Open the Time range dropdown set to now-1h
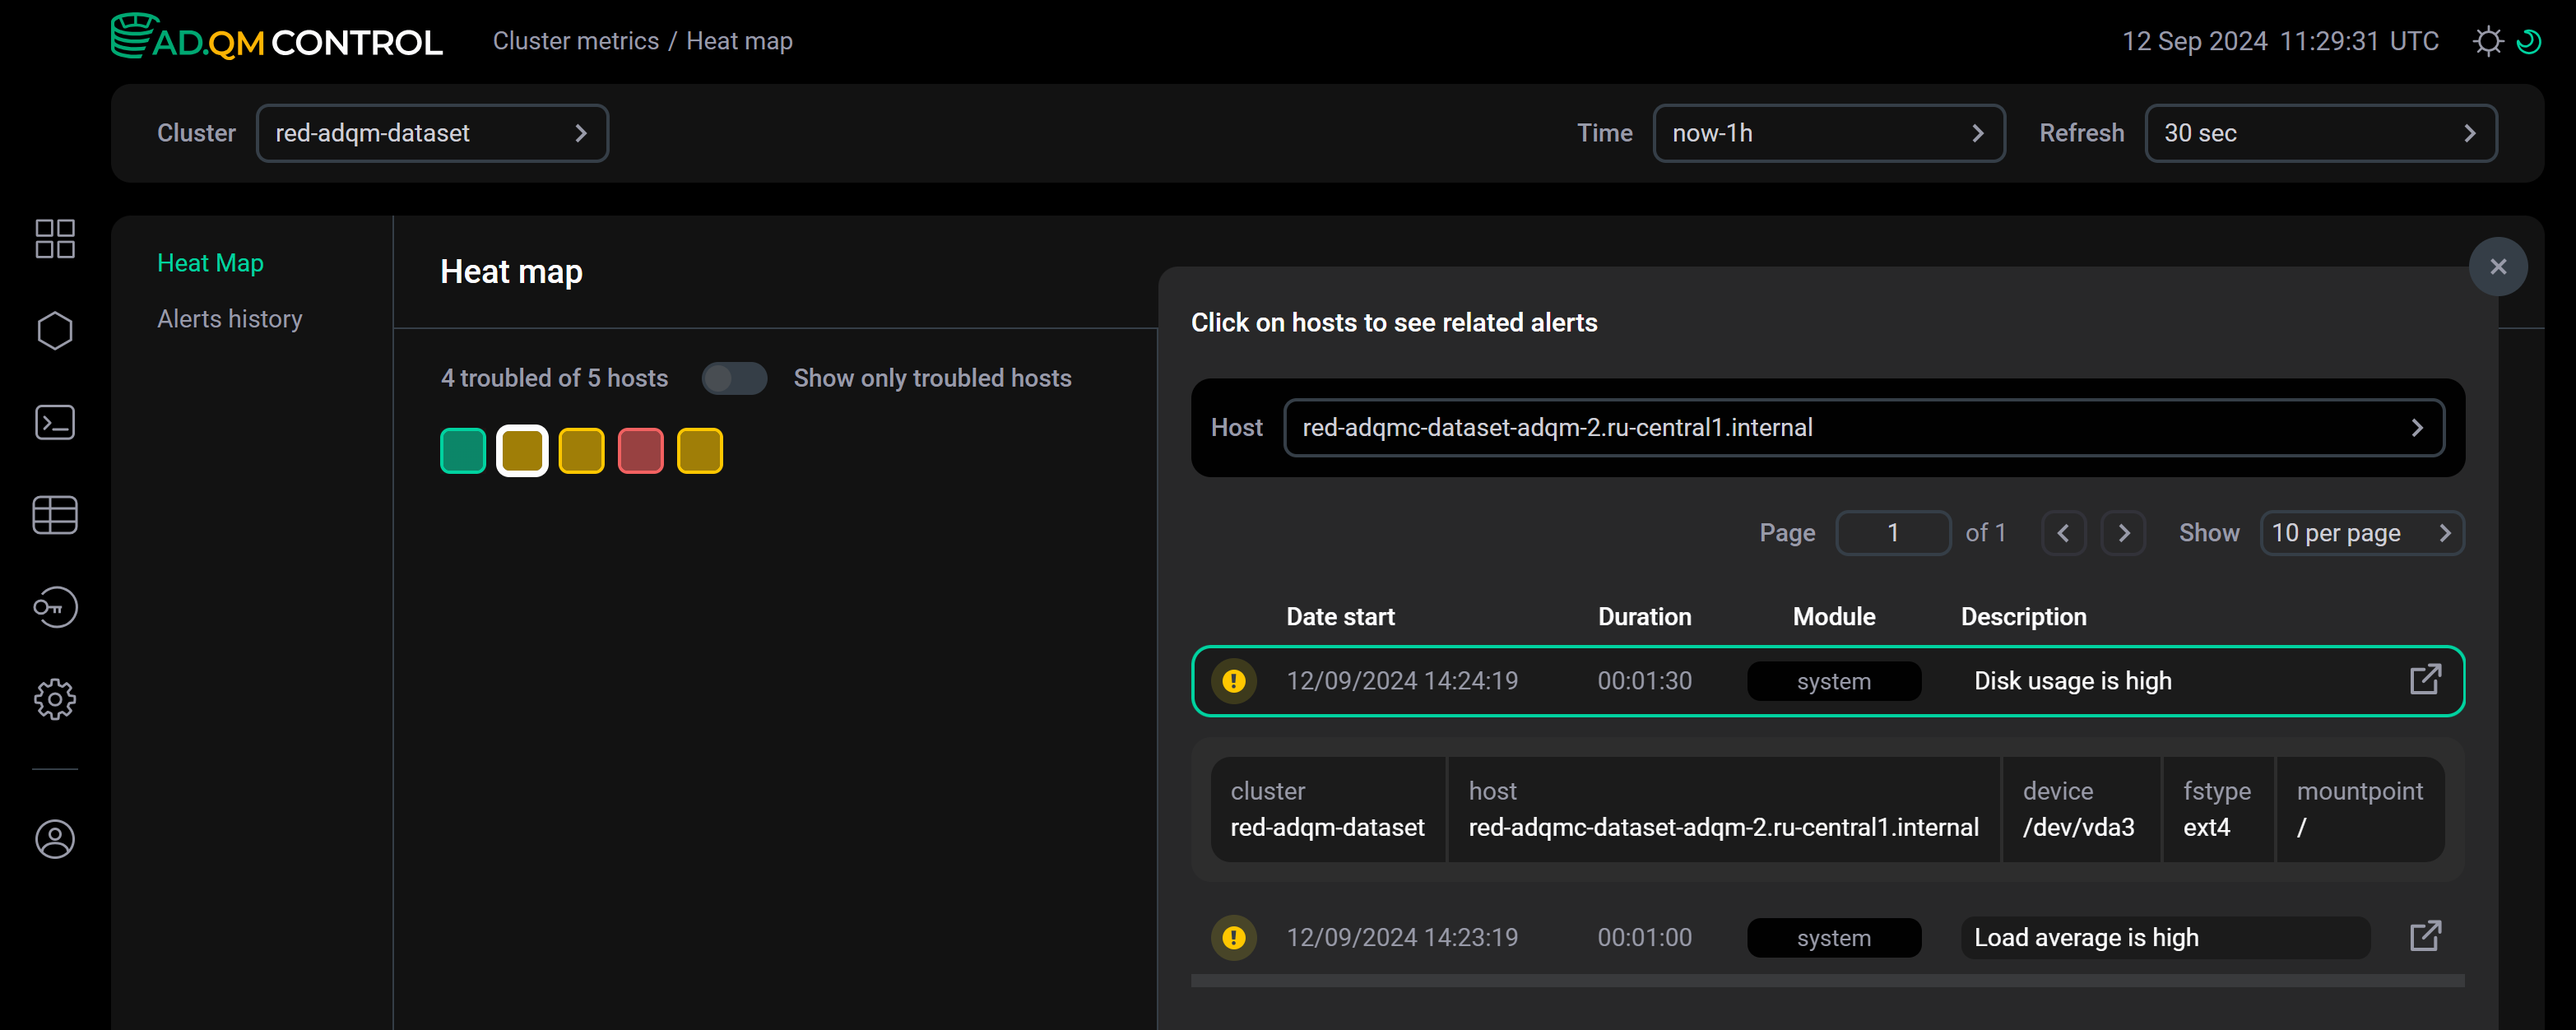The width and height of the screenshot is (2576, 1030). 1829,132
